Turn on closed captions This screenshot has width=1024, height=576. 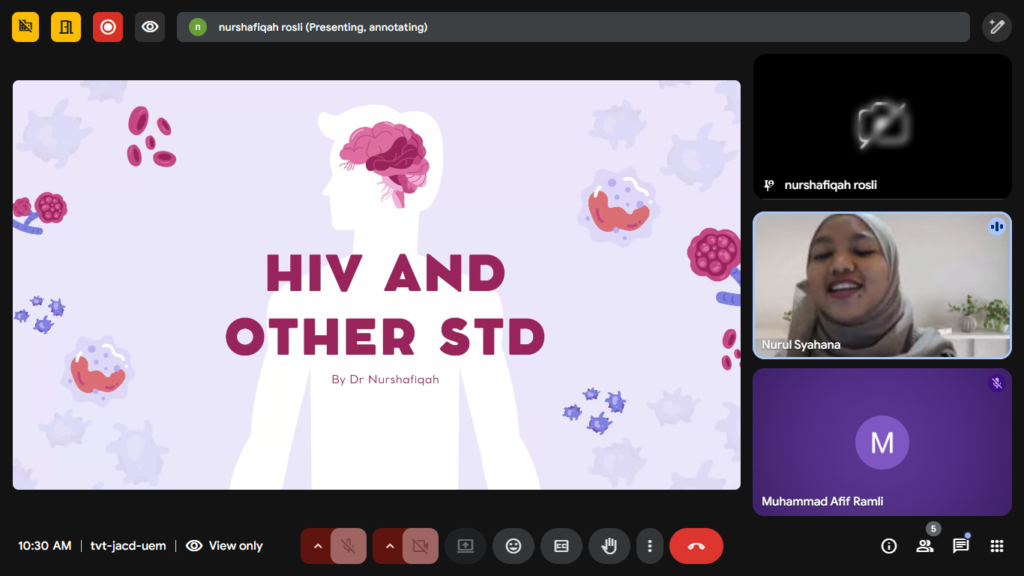click(561, 546)
